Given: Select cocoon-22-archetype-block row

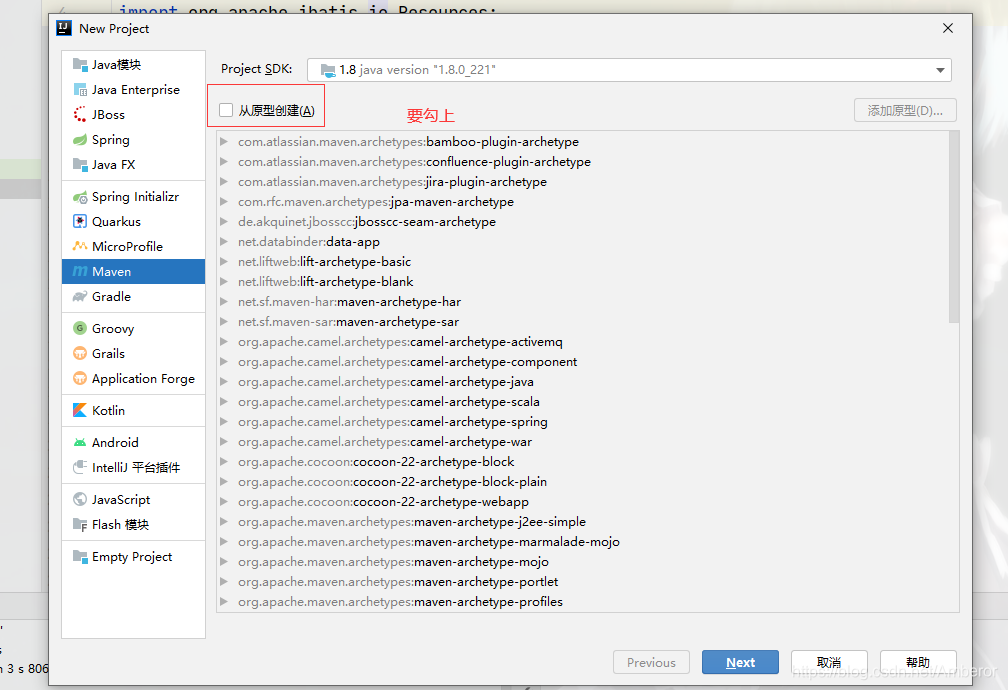Looking at the screenshot, I should click(x=582, y=462).
